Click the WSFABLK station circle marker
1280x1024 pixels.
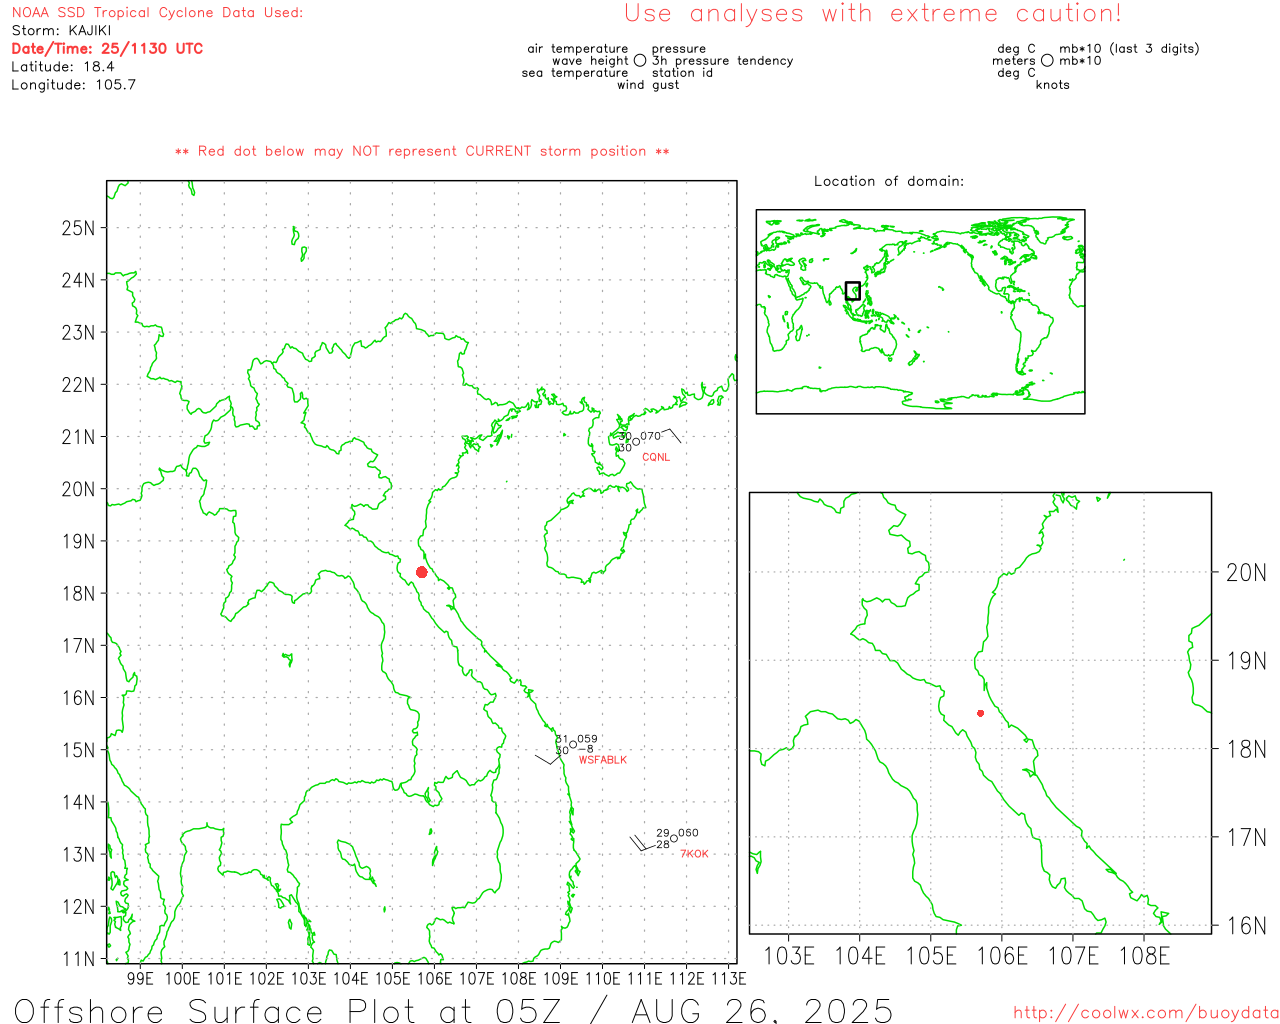click(573, 745)
